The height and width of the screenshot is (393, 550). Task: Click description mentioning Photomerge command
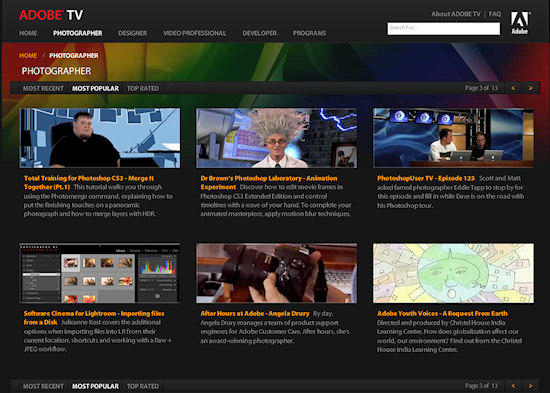click(x=98, y=200)
